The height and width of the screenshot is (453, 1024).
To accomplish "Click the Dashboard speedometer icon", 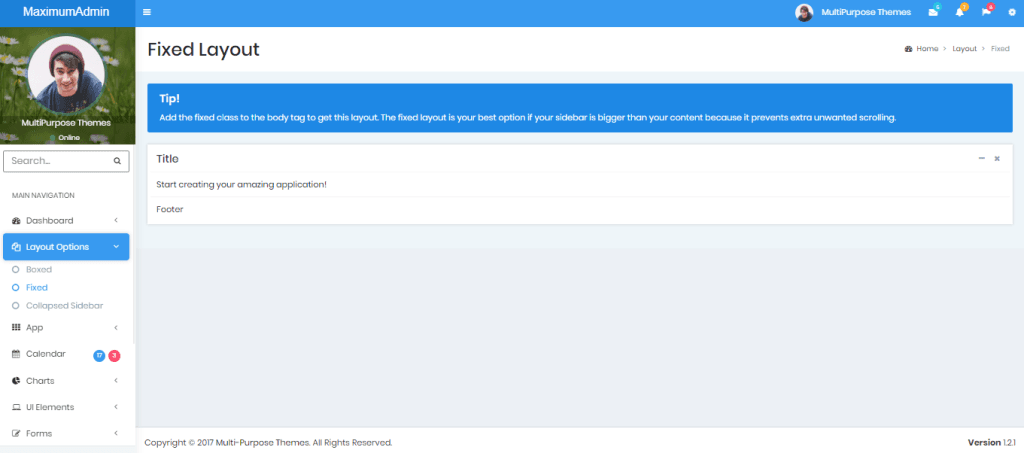I will point(16,221).
